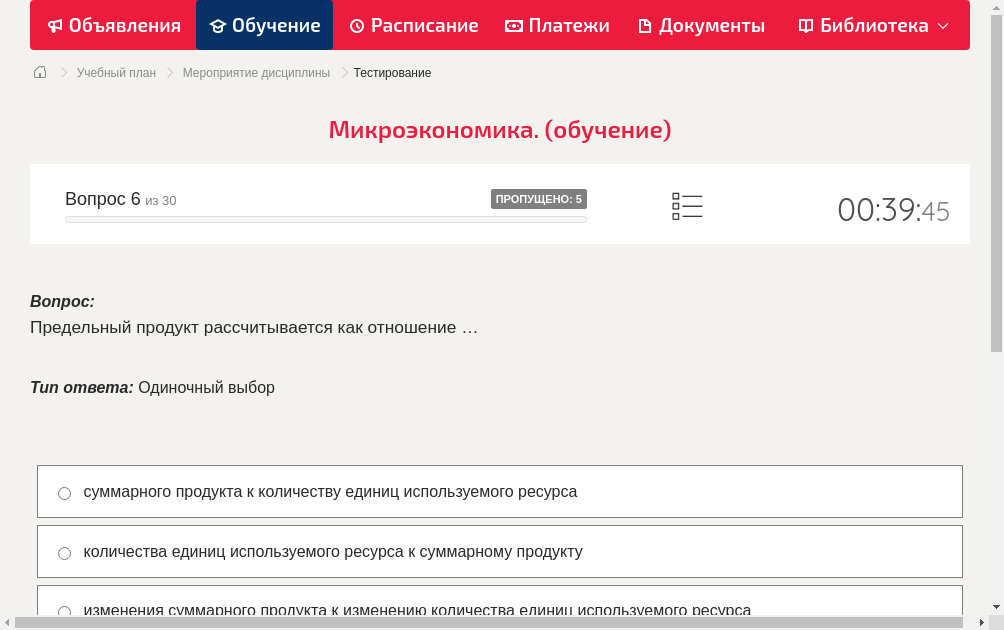The height and width of the screenshot is (630, 1004).
Task: Click the Мероприятие дисциплины breadcrumb link
Action: [x=256, y=72]
